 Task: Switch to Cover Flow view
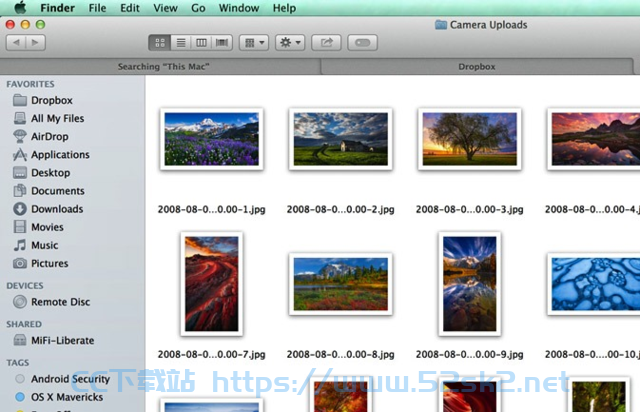pyautogui.click(x=222, y=42)
